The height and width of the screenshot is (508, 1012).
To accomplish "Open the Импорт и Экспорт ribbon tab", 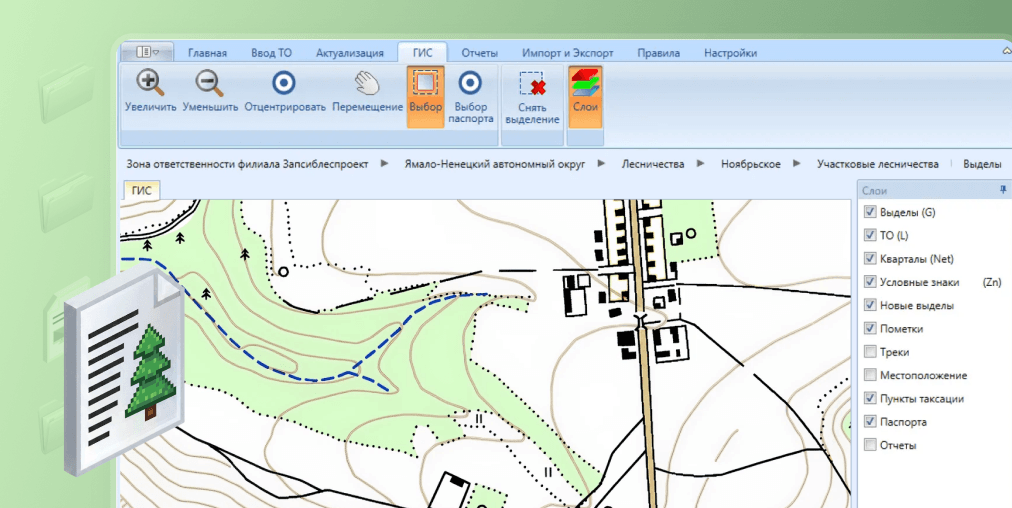I will [x=567, y=53].
